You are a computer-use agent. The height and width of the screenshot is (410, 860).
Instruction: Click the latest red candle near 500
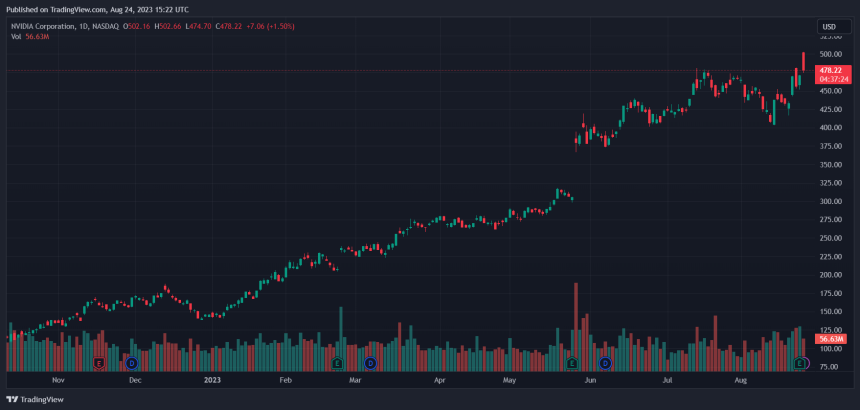coord(804,60)
